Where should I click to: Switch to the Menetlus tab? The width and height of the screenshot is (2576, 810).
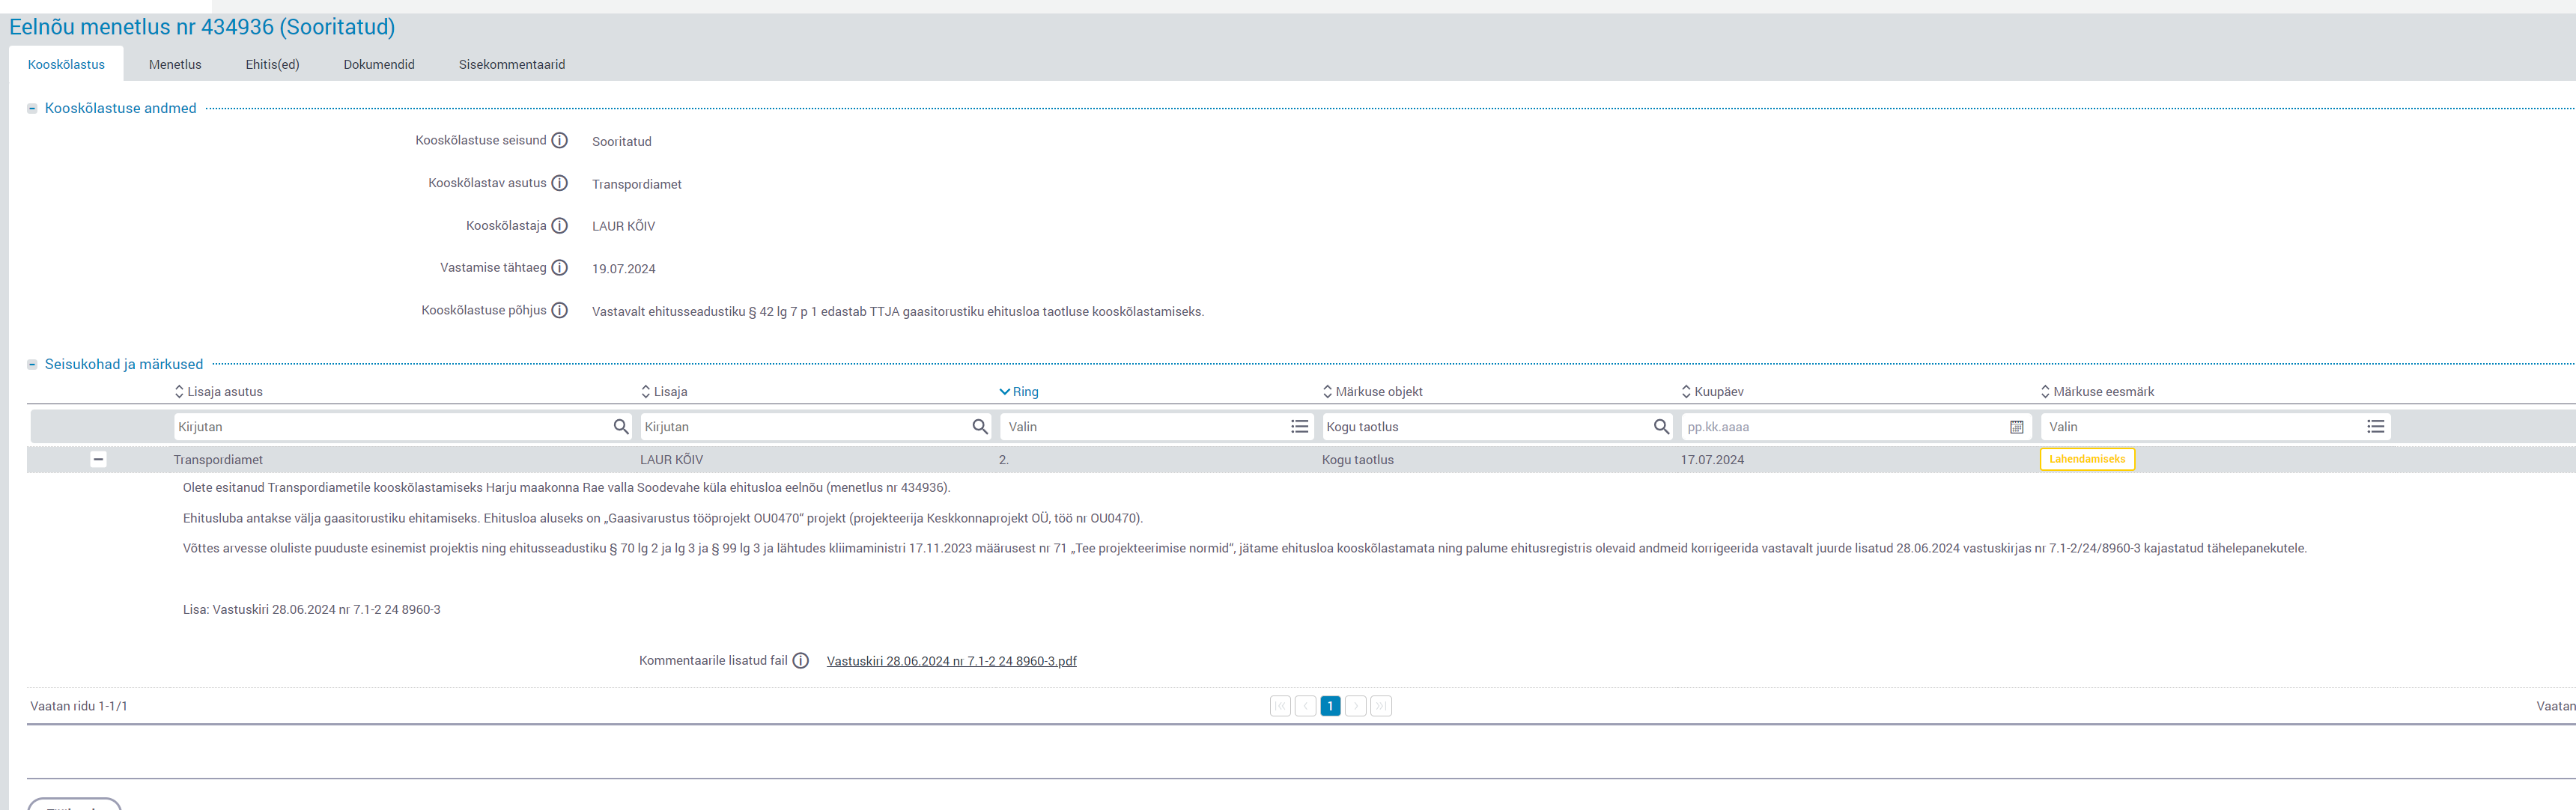pos(175,65)
